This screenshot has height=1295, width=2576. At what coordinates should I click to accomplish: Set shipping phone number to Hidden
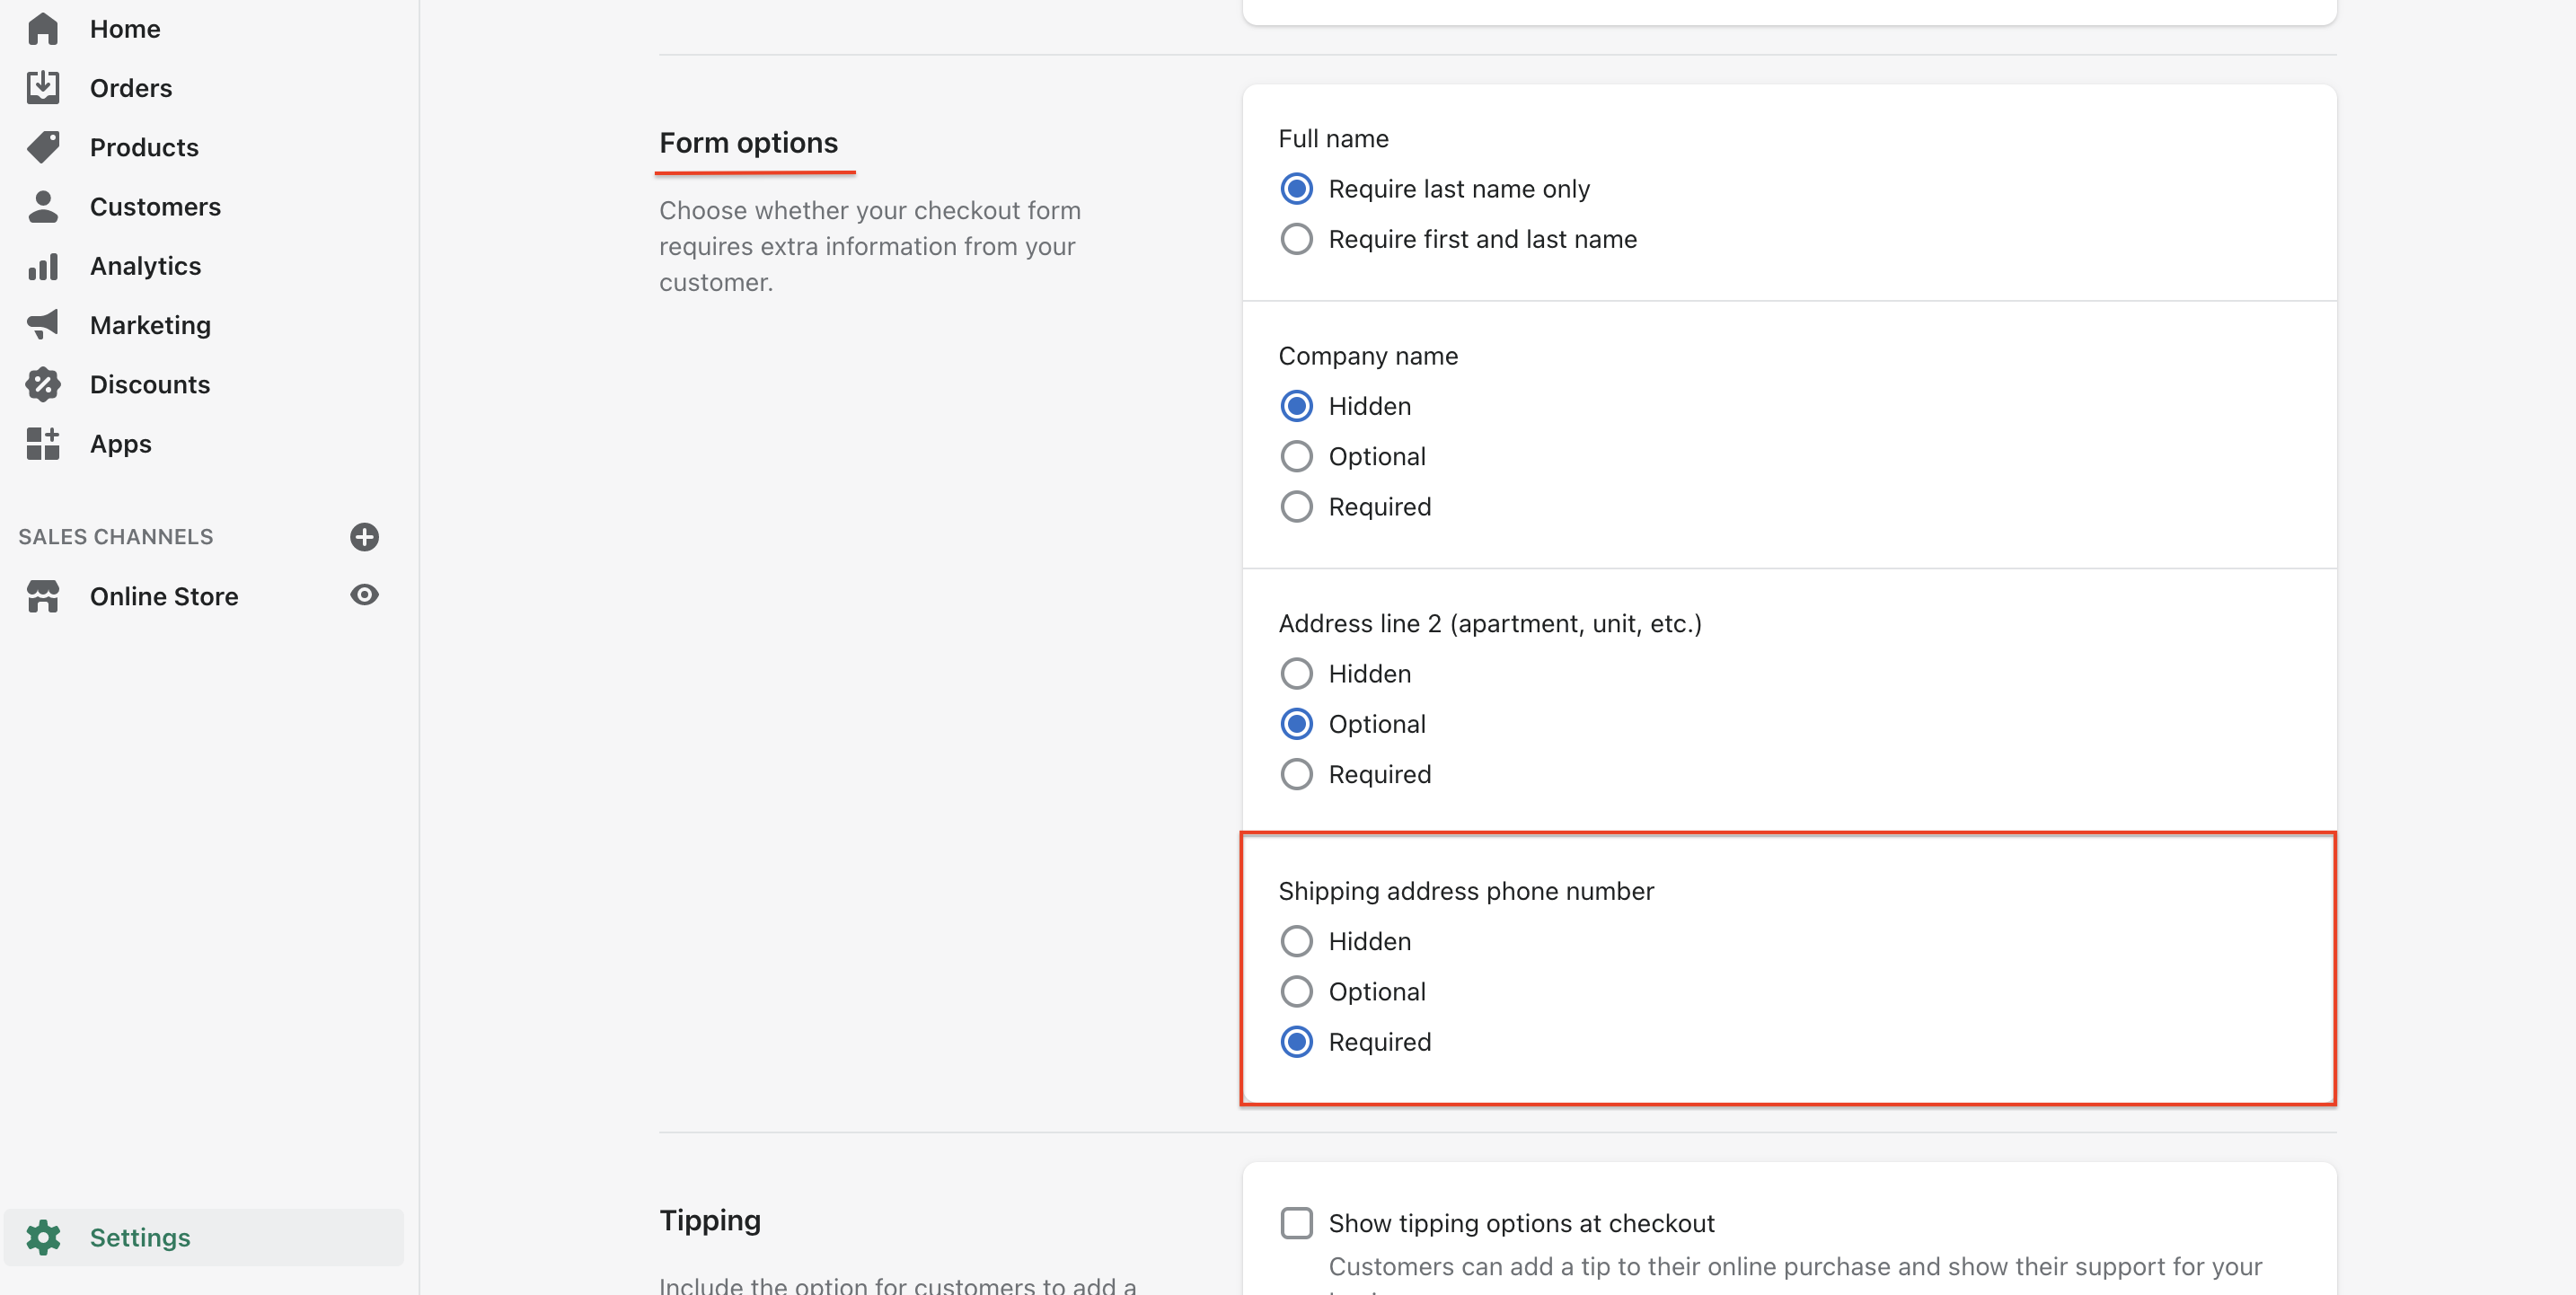[x=1296, y=941]
